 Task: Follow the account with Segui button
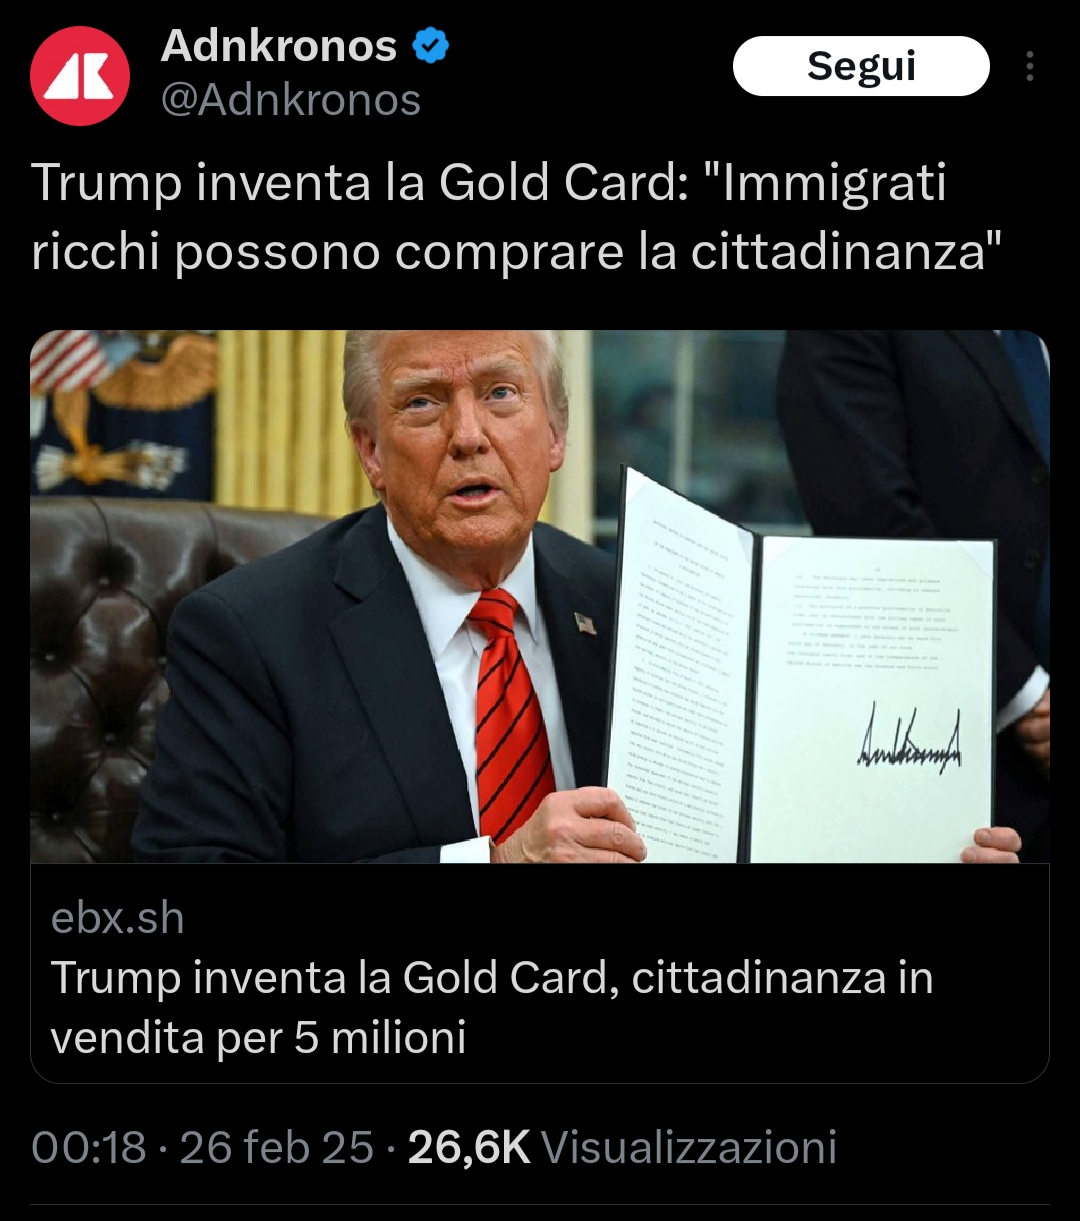point(861,66)
